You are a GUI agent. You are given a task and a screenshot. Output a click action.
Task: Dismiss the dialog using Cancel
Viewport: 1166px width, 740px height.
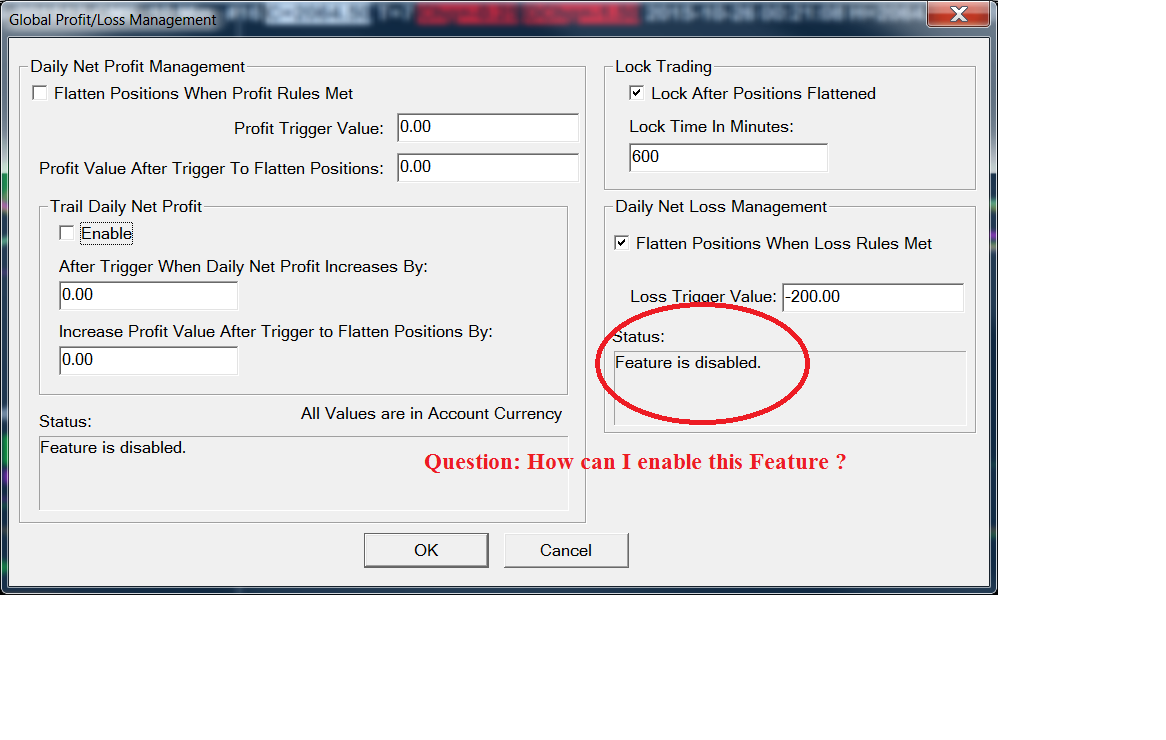(566, 550)
